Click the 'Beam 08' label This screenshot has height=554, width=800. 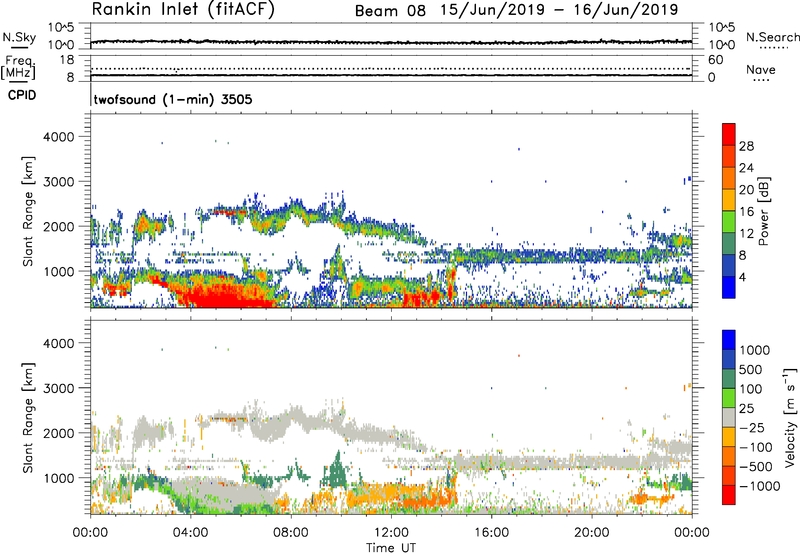[x=390, y=11]
